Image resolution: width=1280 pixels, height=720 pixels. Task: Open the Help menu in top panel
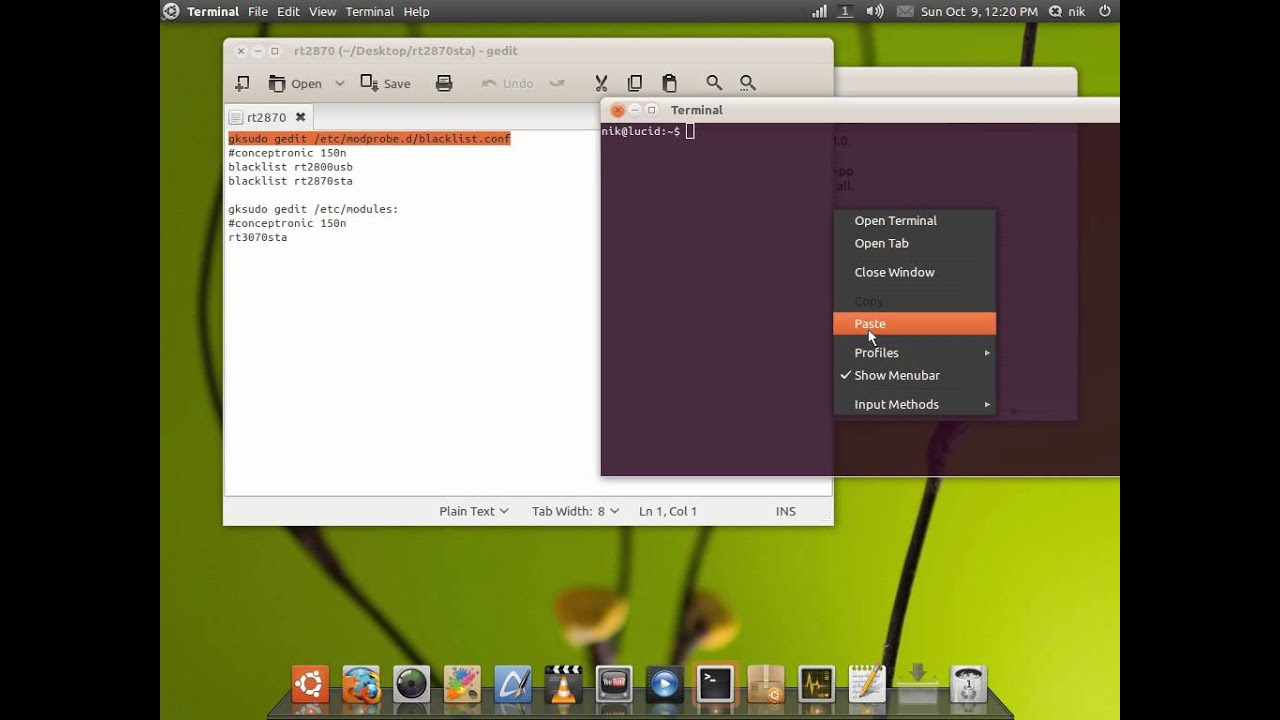[x=416, y=12]
